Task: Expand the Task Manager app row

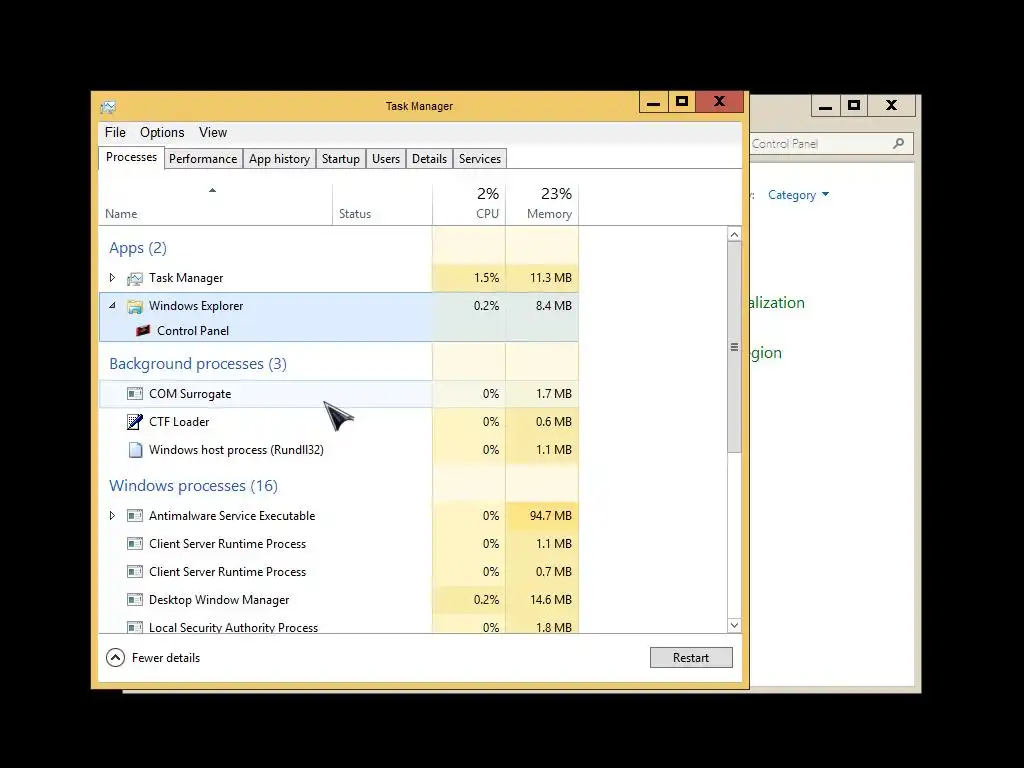Action: click(x=112, y=278)
